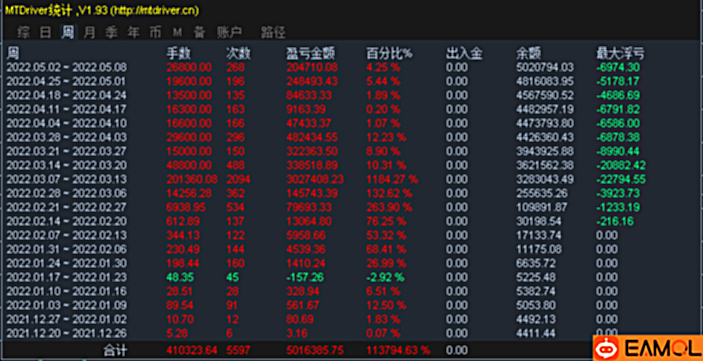Select week row 2022.01.31 ~ 2022.02.06

[352, 249]
